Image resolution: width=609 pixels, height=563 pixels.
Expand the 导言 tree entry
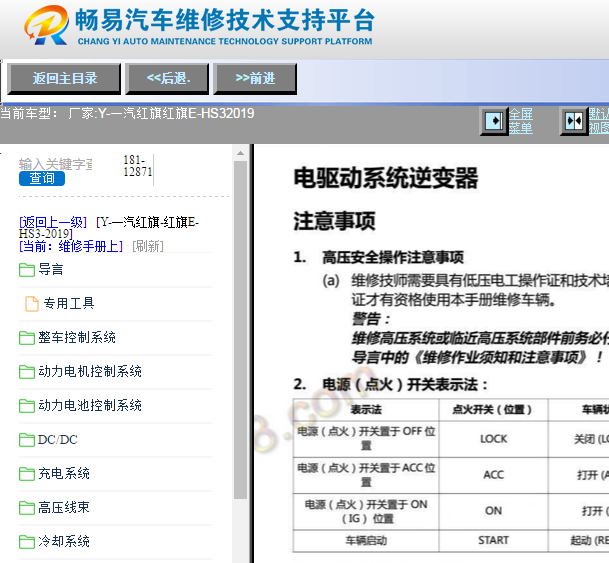50,269
